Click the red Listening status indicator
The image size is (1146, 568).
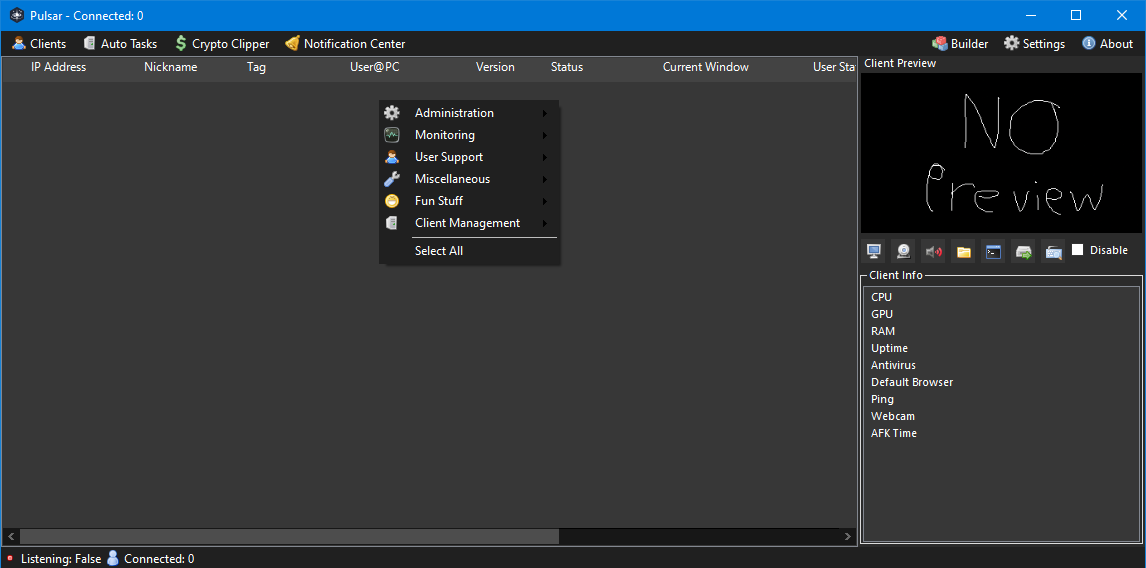pyautogui.click(x=10, y=558)
